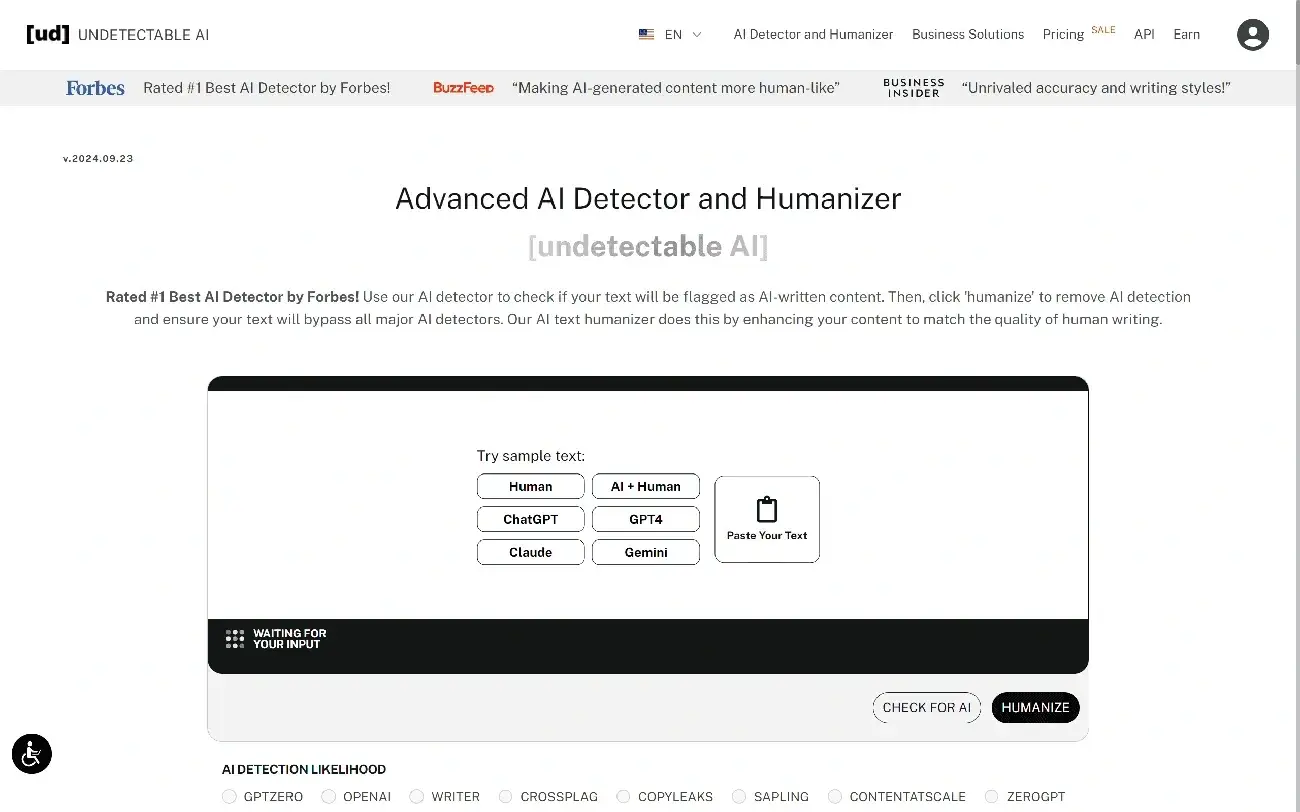
Task: Click into the main text input area
Action: coord(648,505)
